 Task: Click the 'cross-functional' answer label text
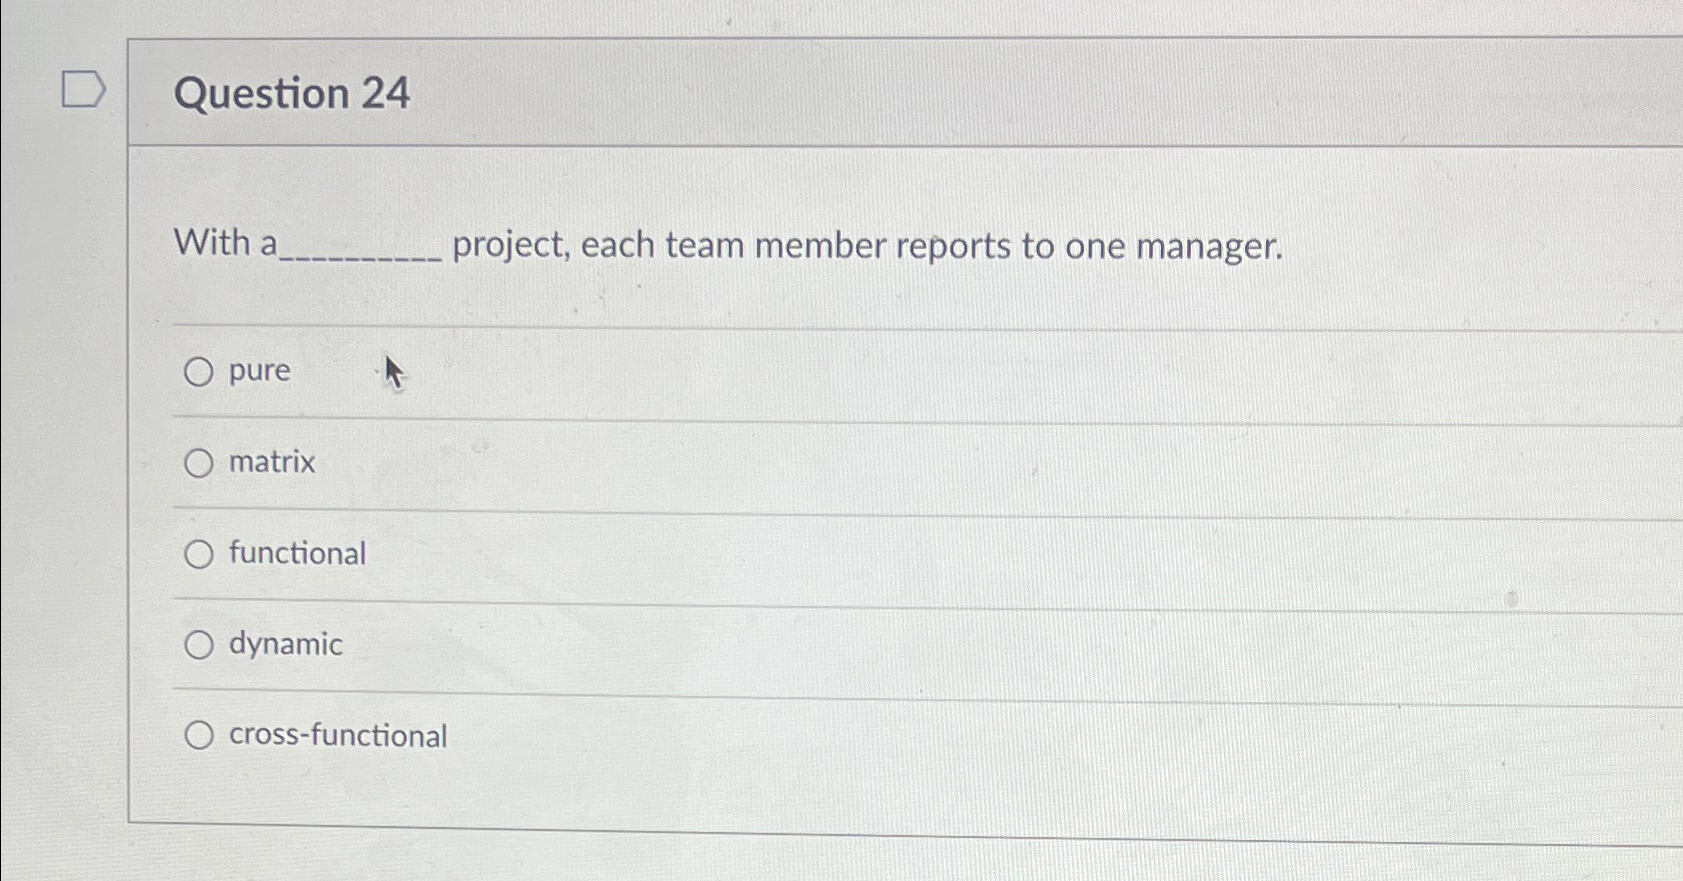tap(337, 735)
